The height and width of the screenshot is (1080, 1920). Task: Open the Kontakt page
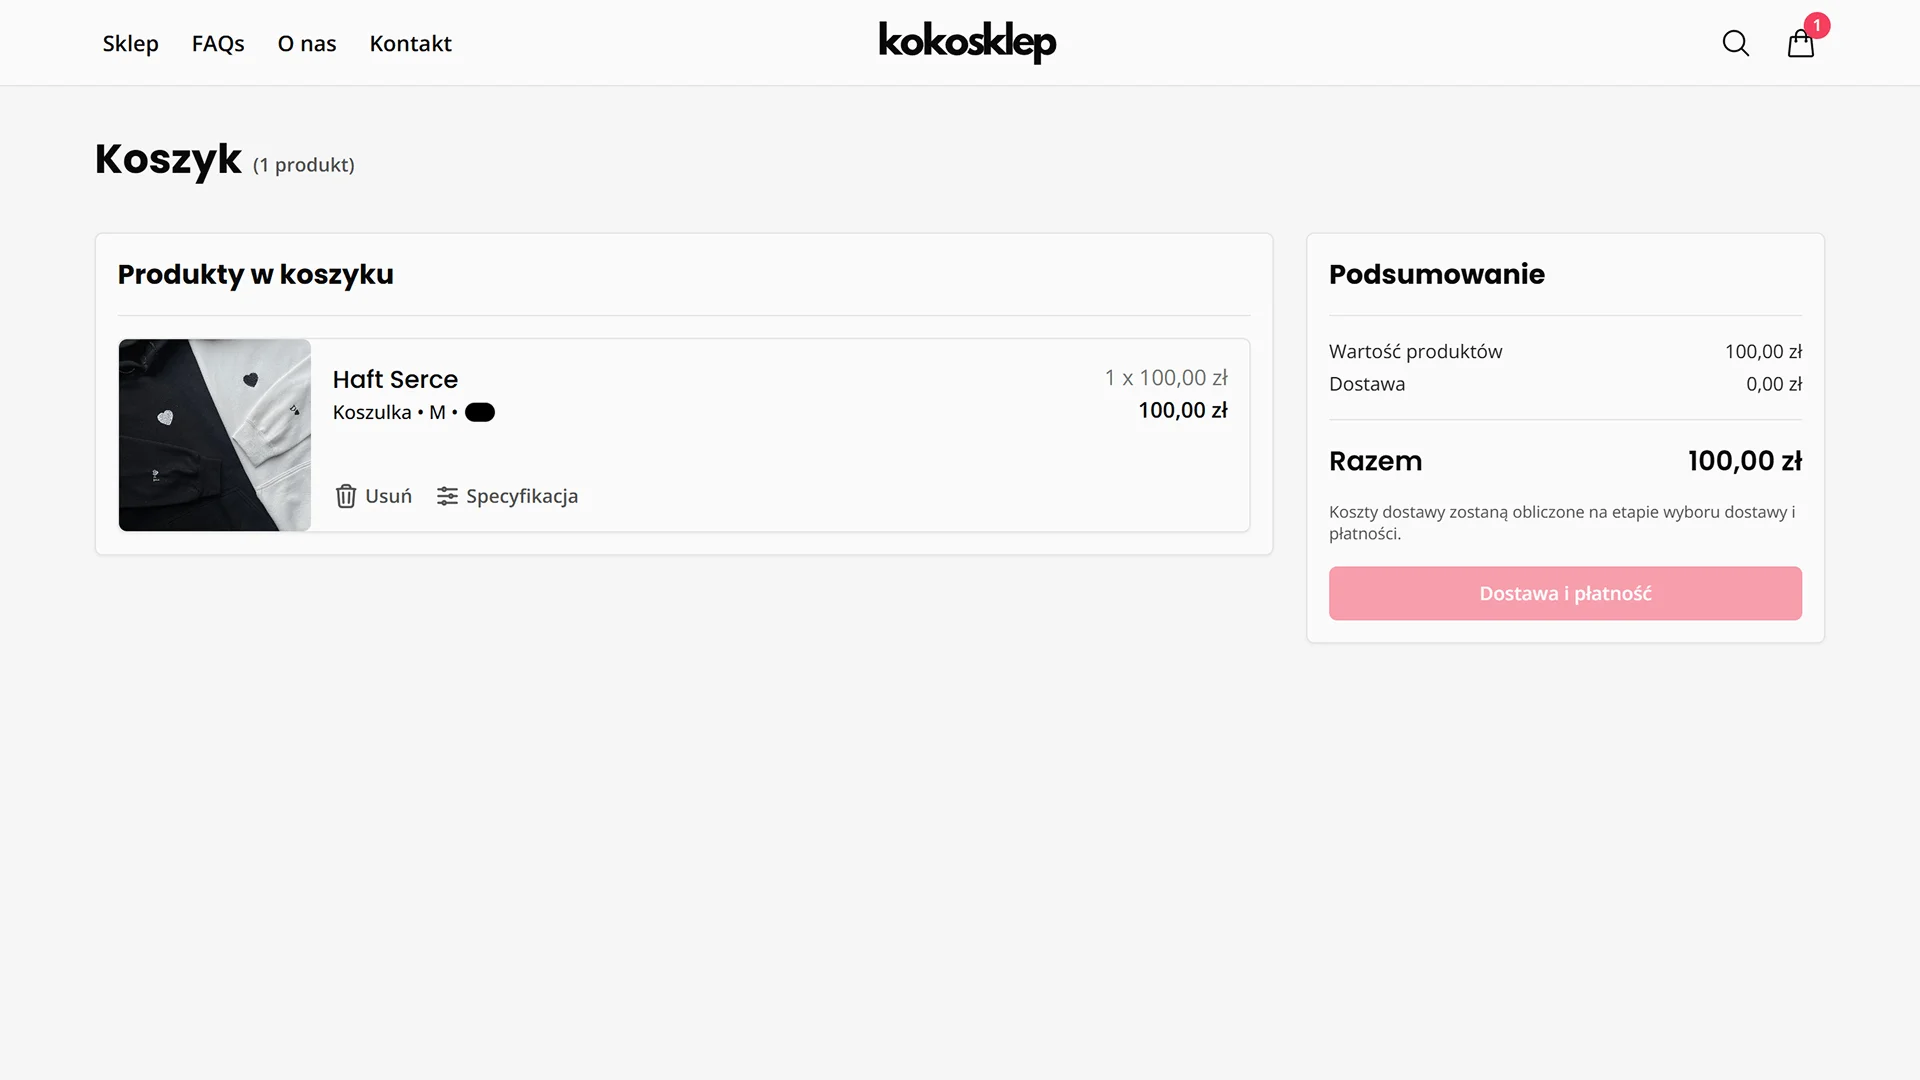point(410,43)
